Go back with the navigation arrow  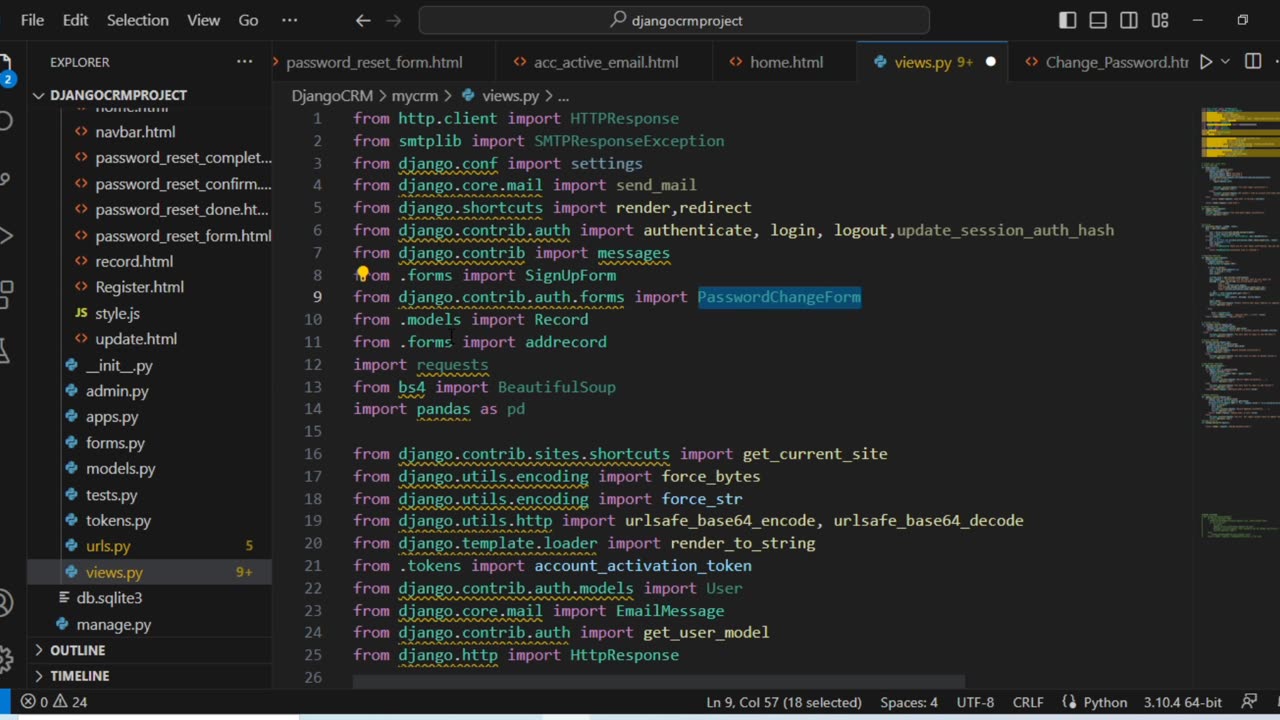pyautogui.click(x=363, y=20)
